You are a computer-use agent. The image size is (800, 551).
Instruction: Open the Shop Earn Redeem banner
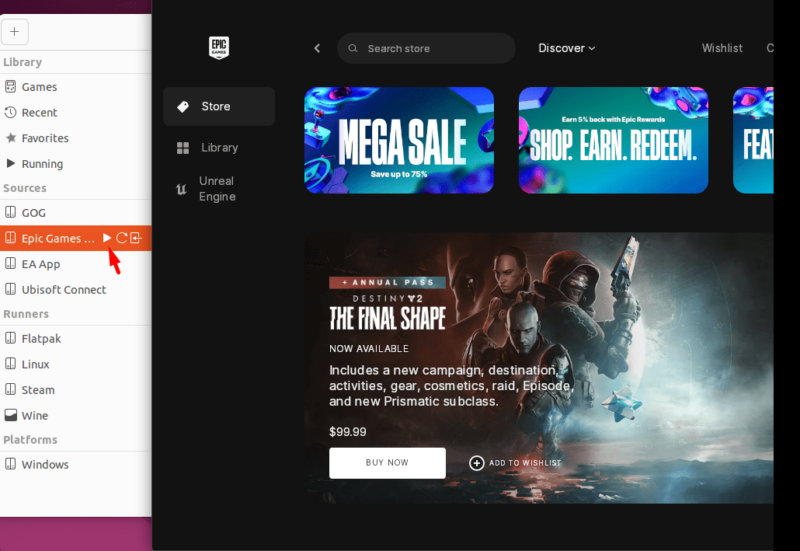click(613, 140)
